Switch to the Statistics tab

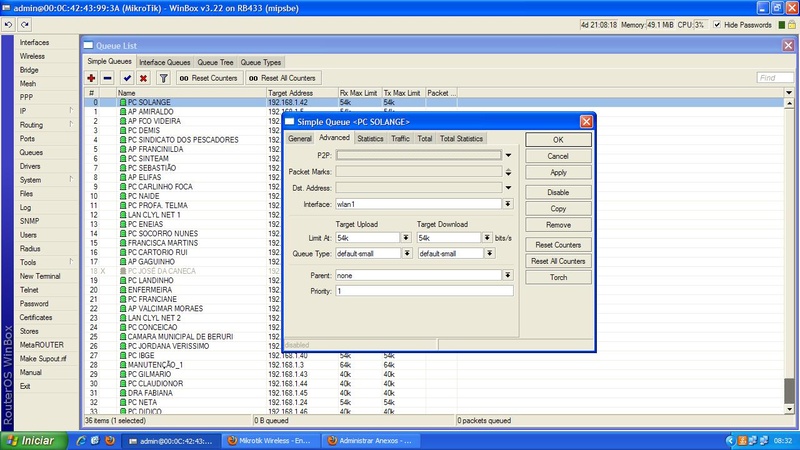[x=370, y=139]
